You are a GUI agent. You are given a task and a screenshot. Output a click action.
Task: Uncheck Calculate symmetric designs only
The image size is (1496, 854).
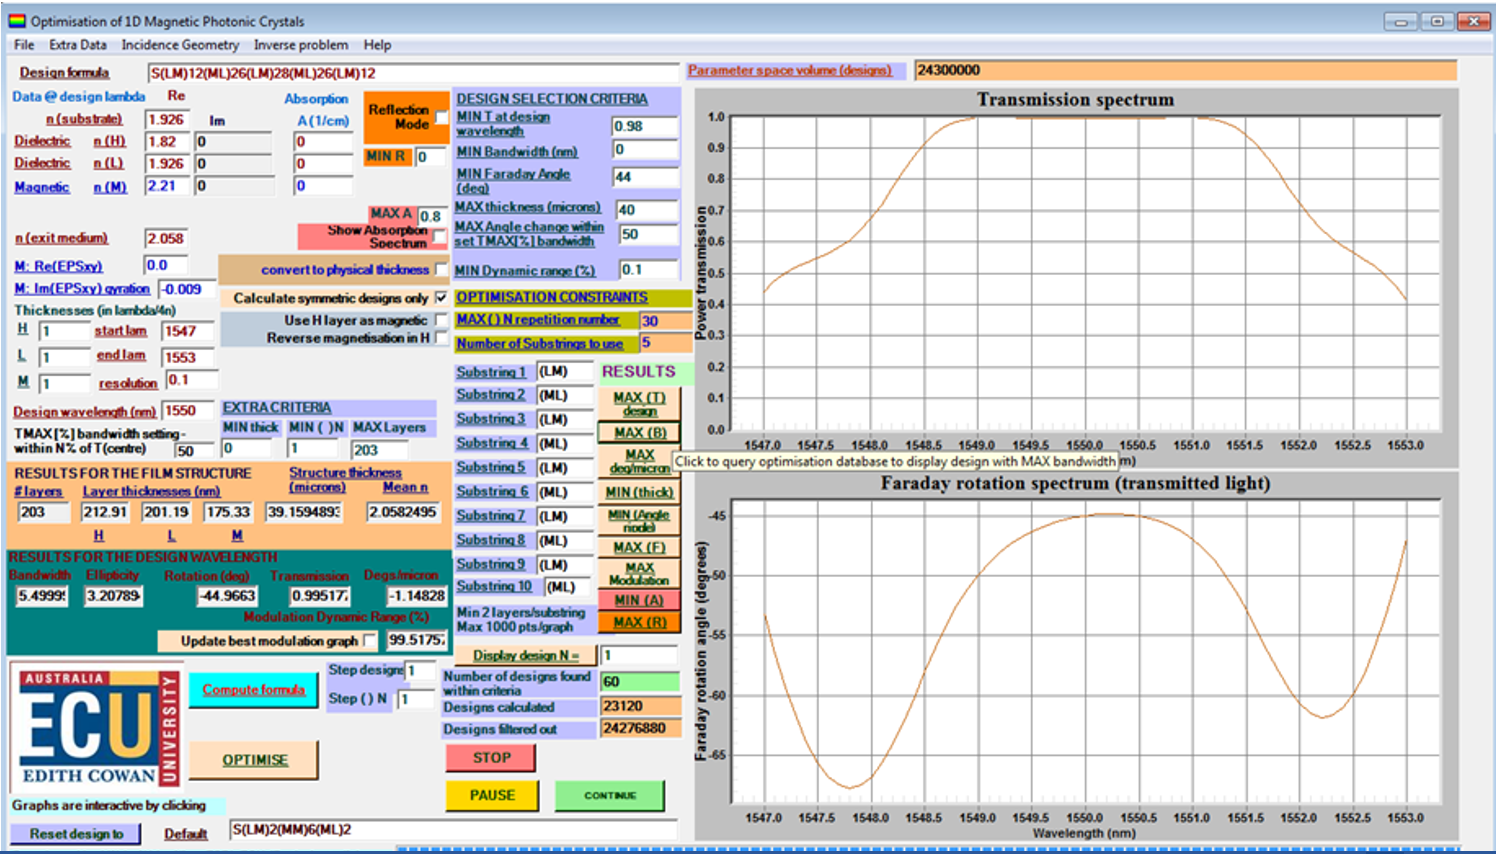441,298
